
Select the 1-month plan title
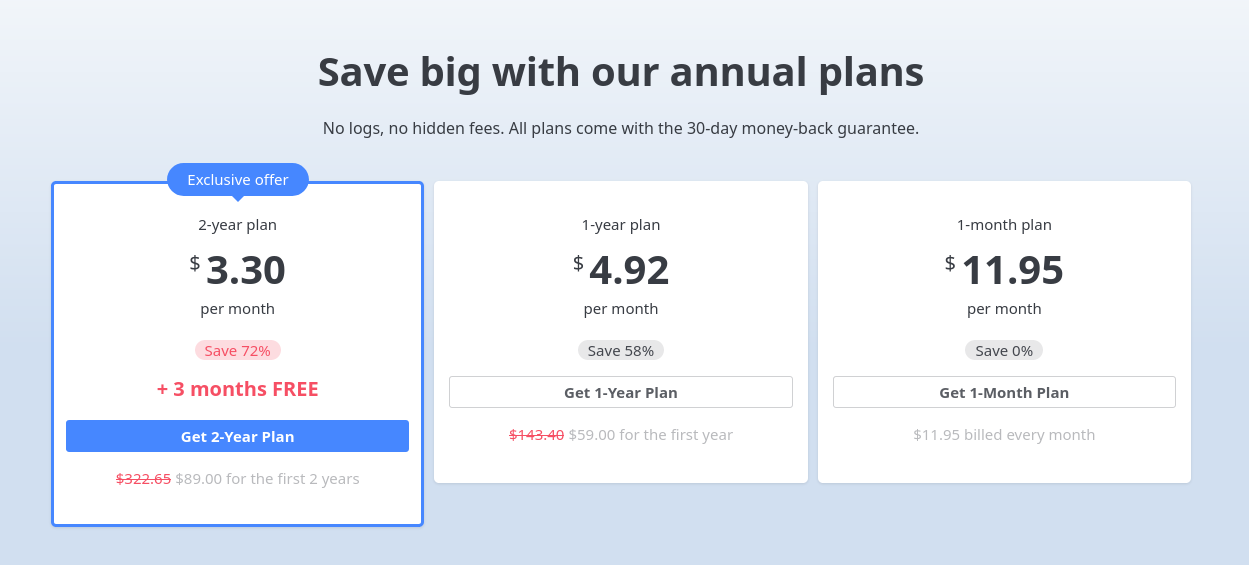[x=1004, y=225]
